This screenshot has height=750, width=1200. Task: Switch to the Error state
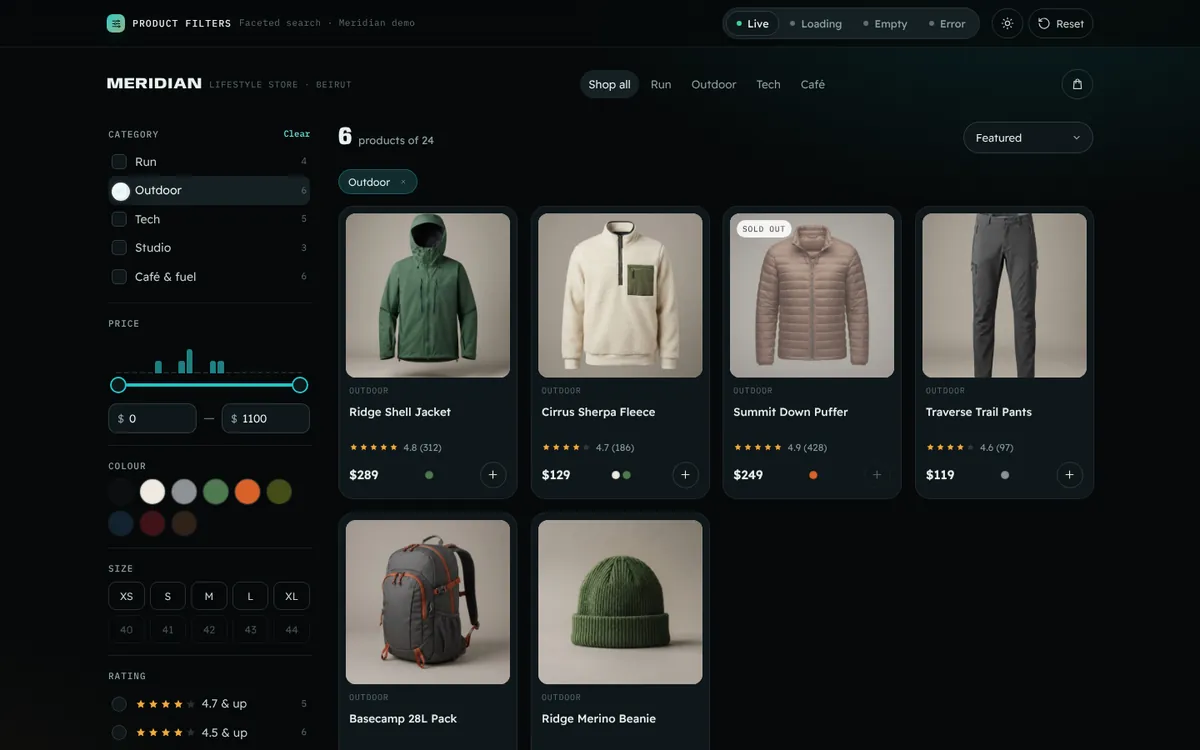pyautogui.click(x=947, y=24)
